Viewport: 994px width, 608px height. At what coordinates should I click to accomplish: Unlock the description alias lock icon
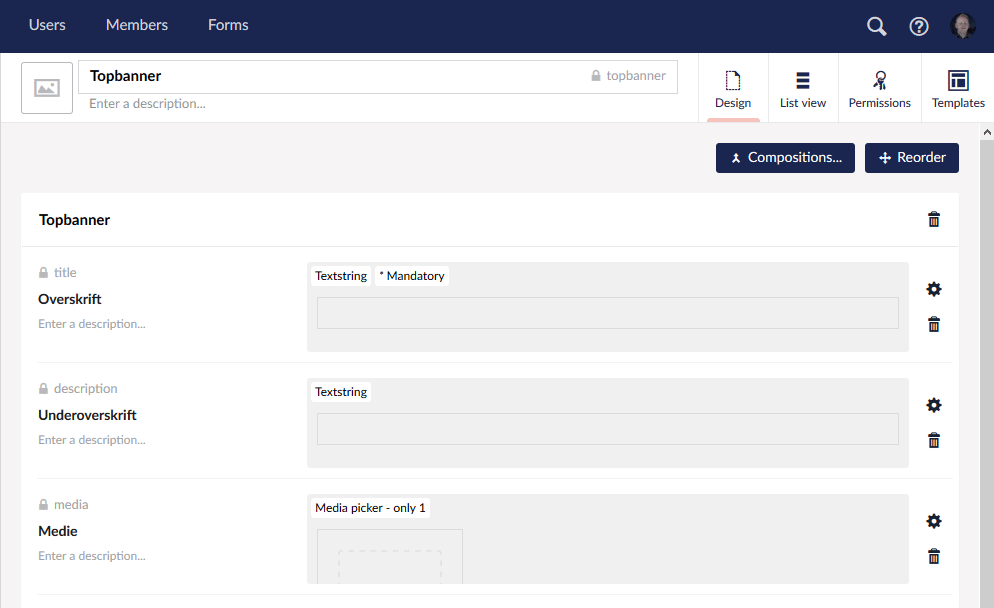coord(43,389)
